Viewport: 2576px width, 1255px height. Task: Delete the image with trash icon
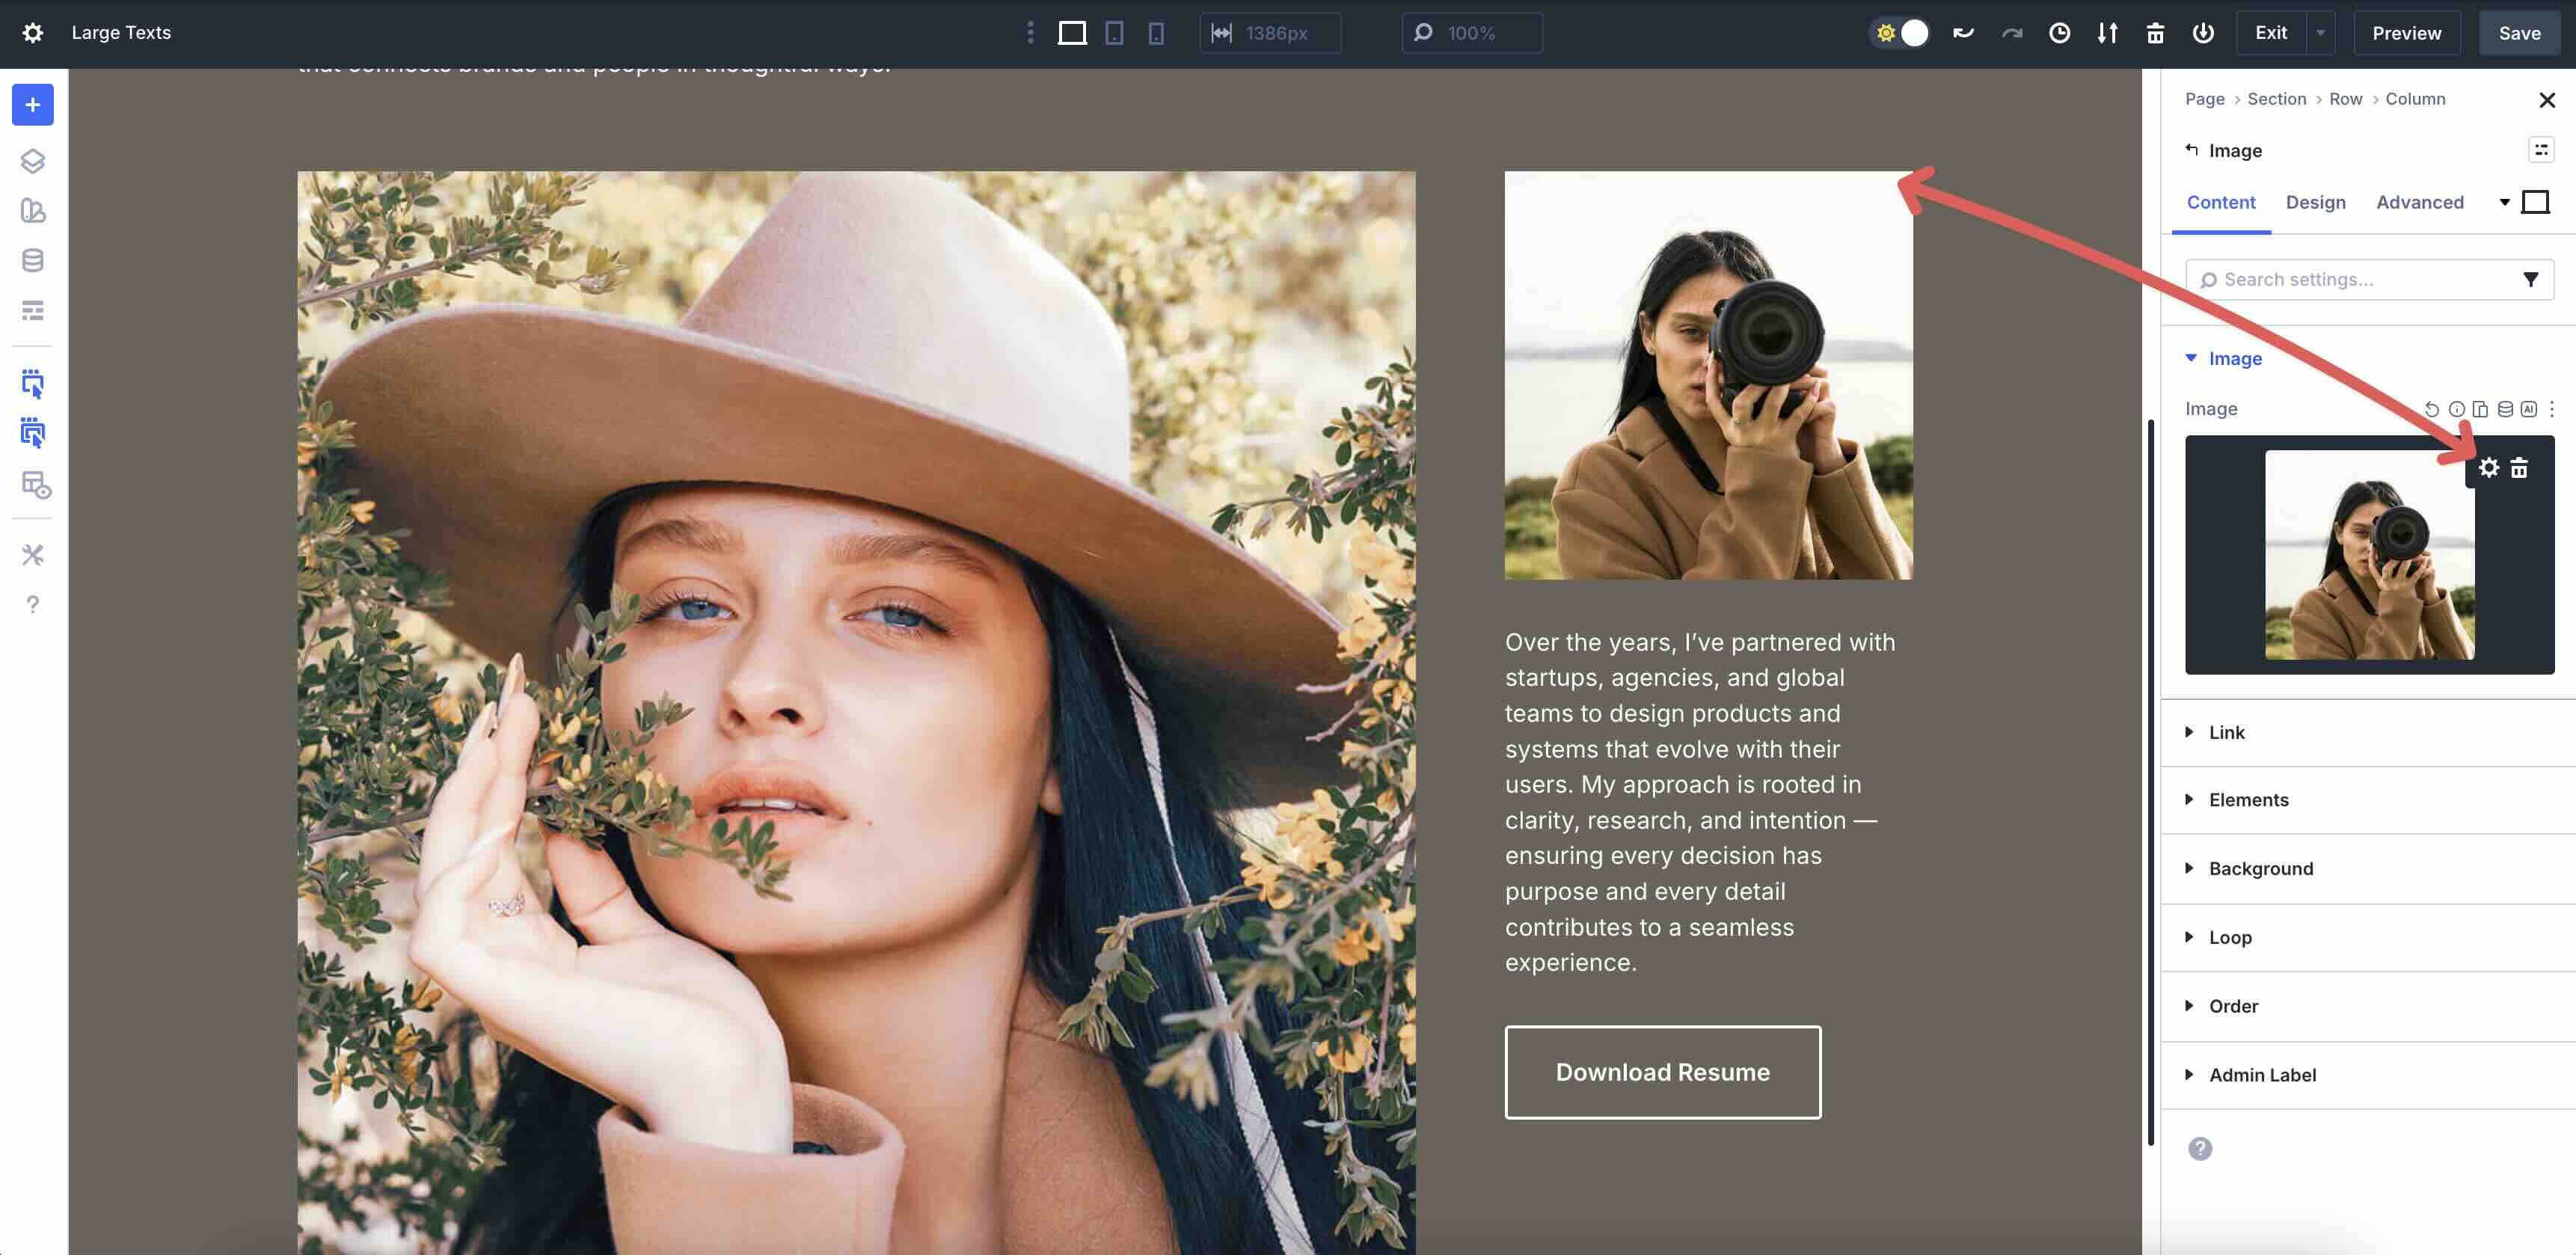tap(2519, 468)
